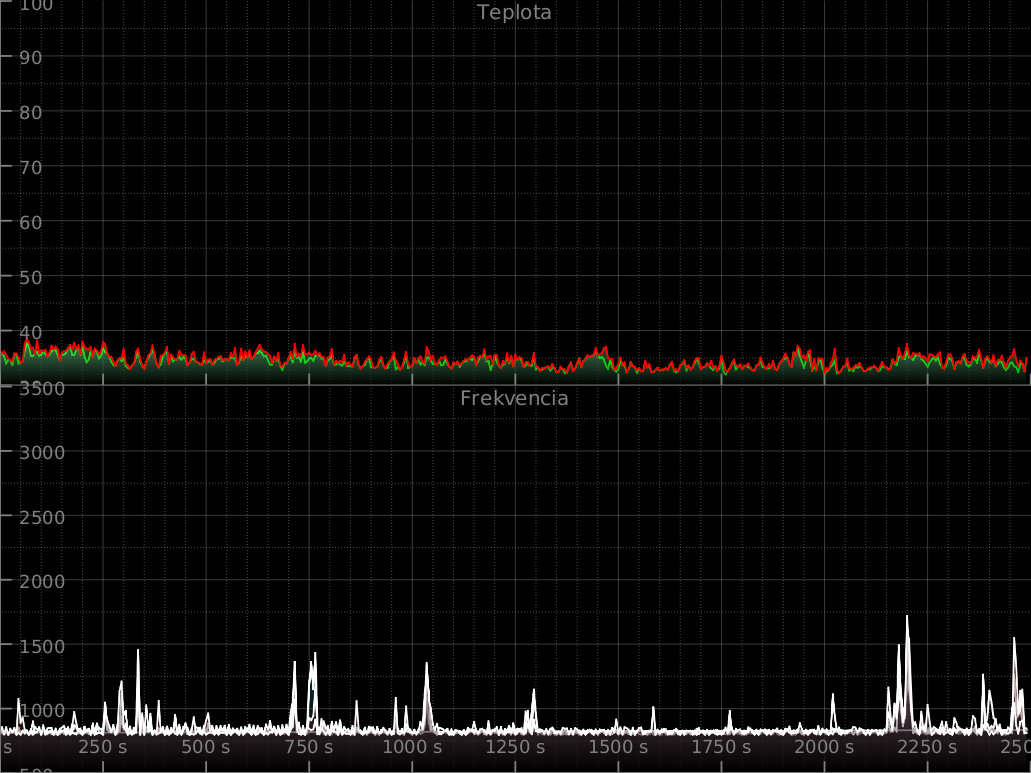Pick the "2250 s" time axis label
This screenshot has width=1031, height=773.
pos(927,747)
